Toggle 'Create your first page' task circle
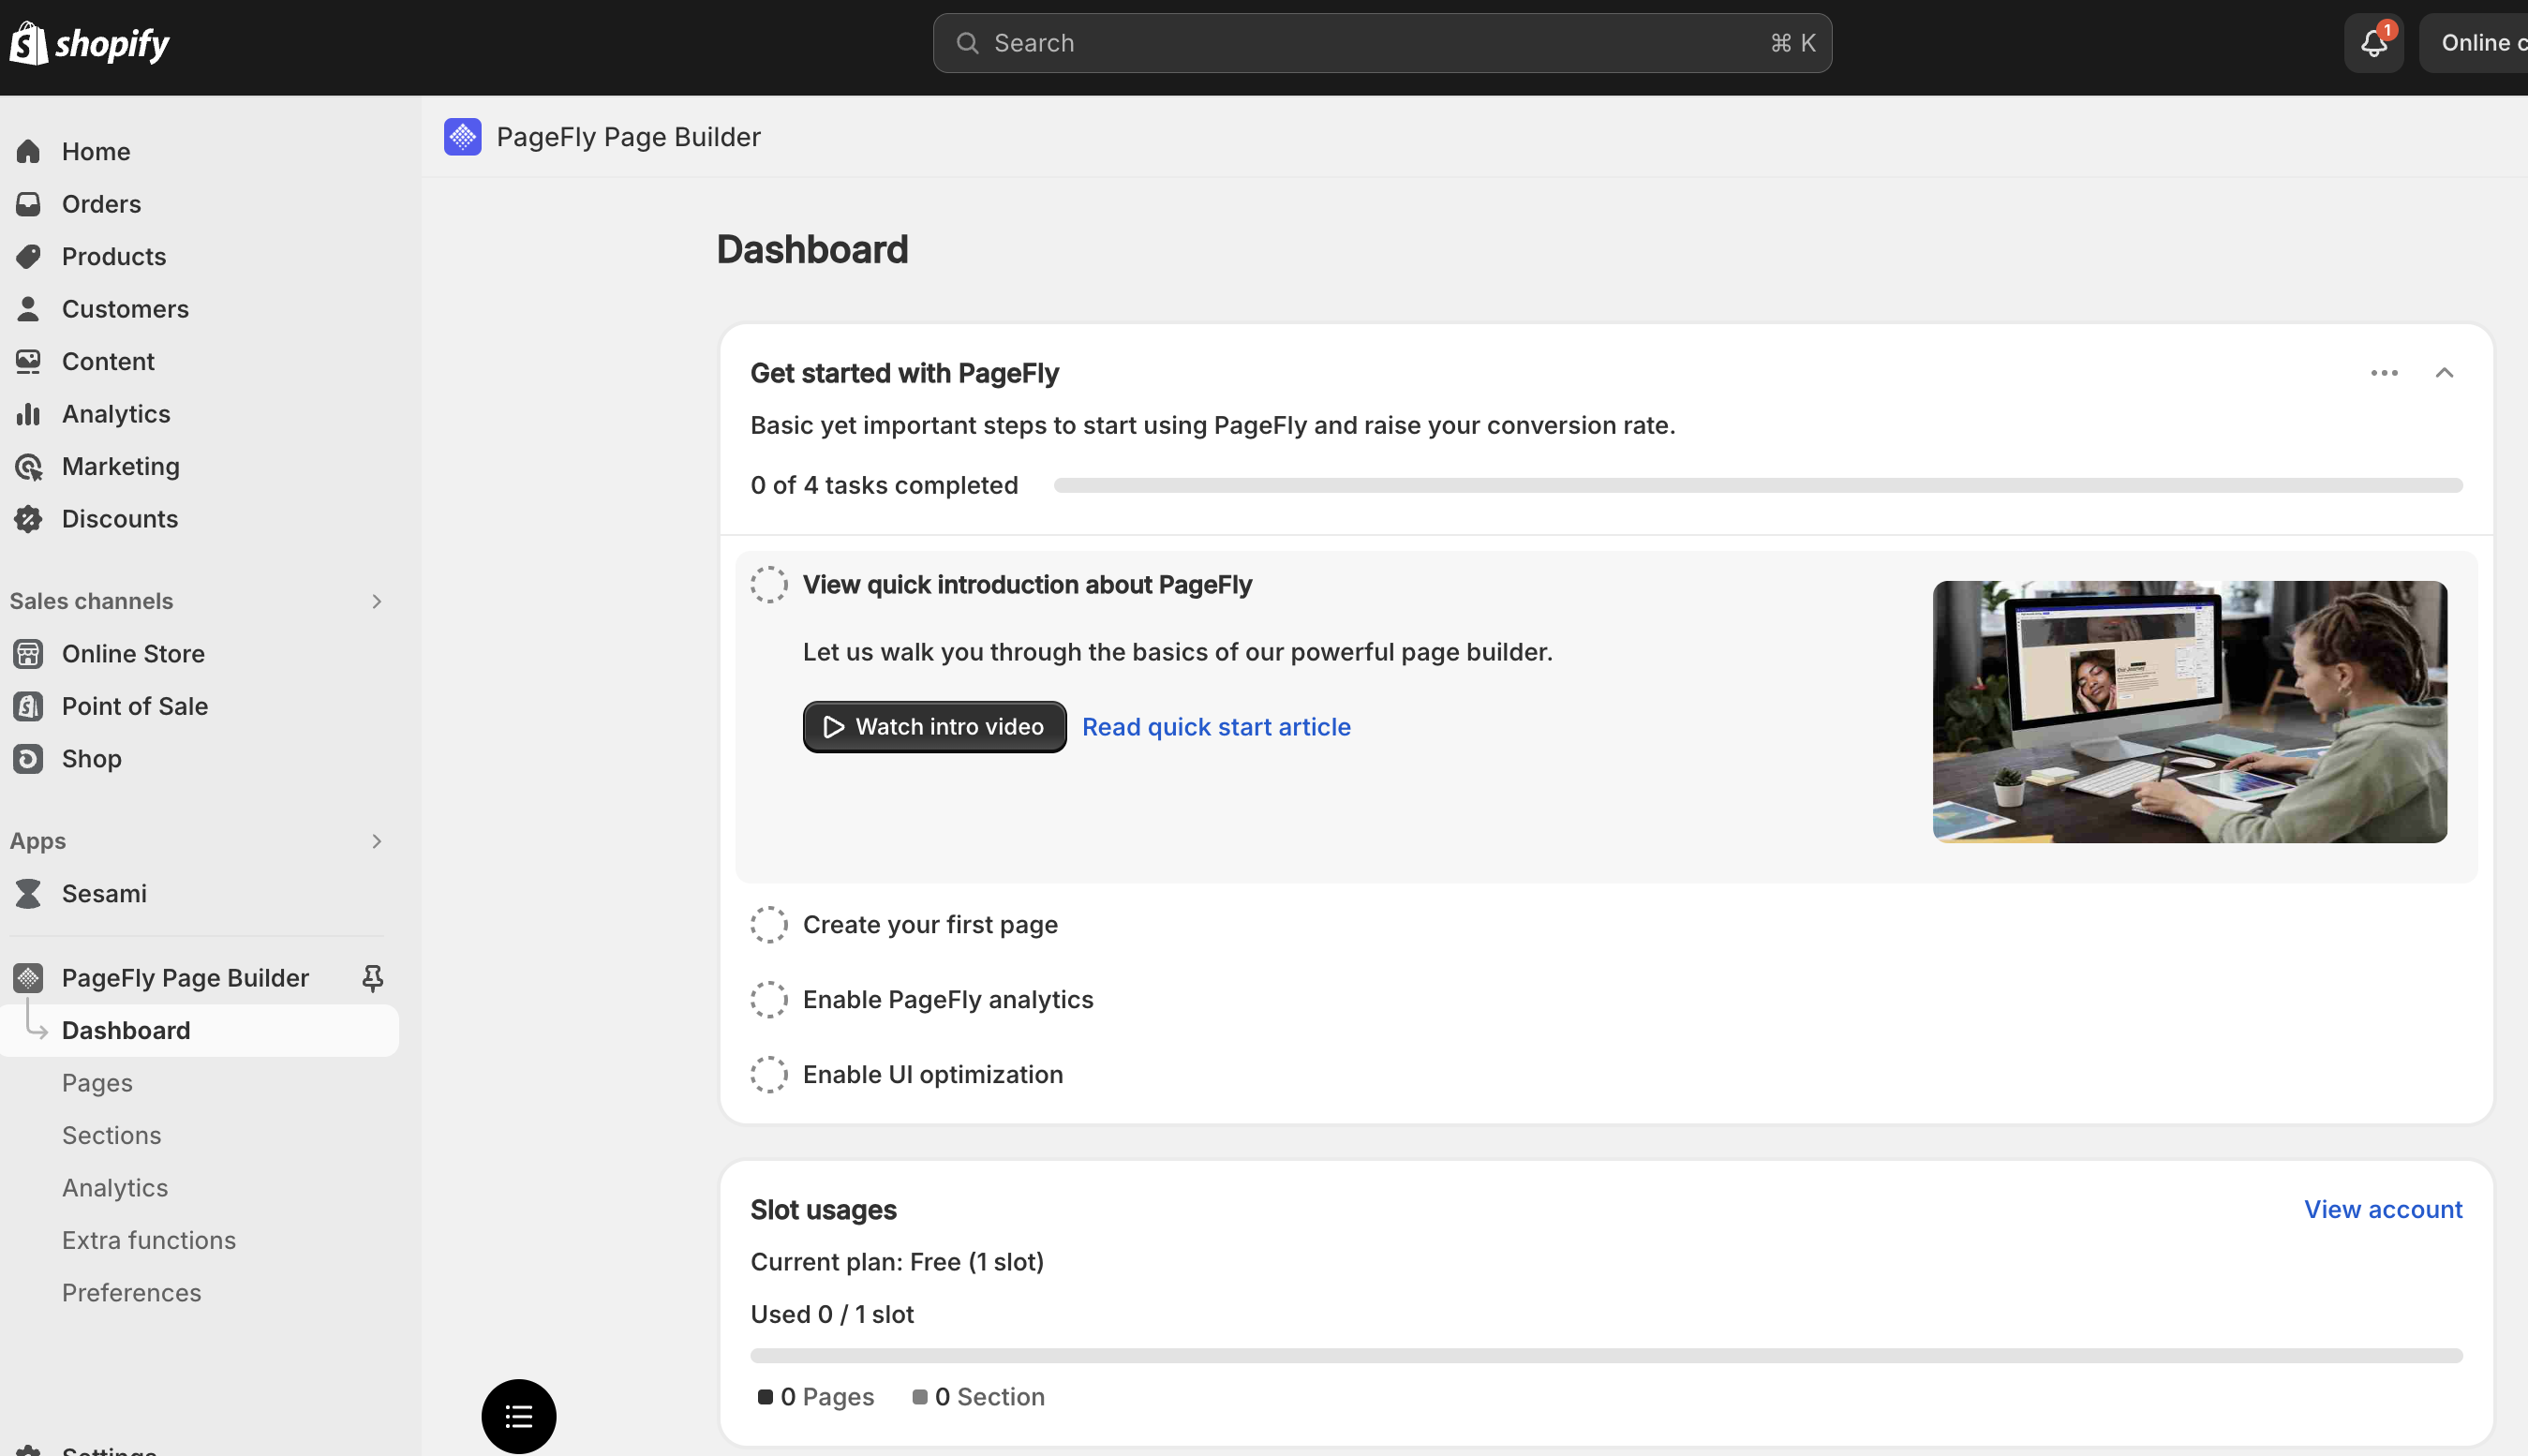Viewport: 2528px width, 1456px height. tap(769, 925)
